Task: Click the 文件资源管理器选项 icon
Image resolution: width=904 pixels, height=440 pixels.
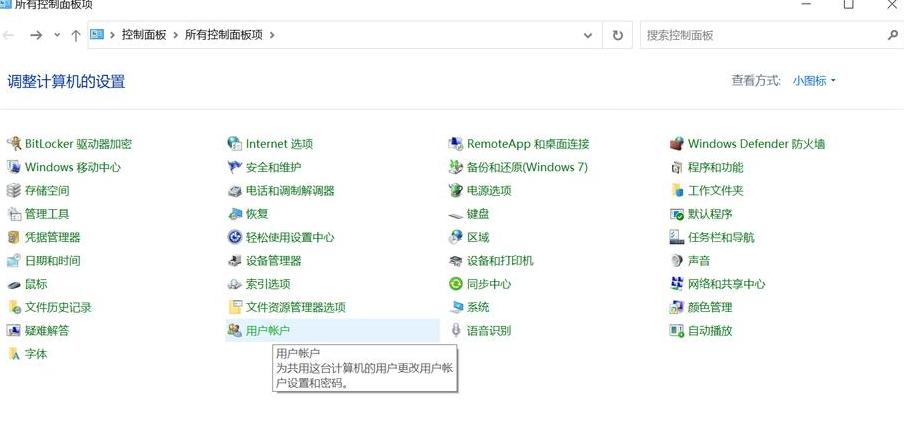Action: pyautogui.click(x=235, y=307)
